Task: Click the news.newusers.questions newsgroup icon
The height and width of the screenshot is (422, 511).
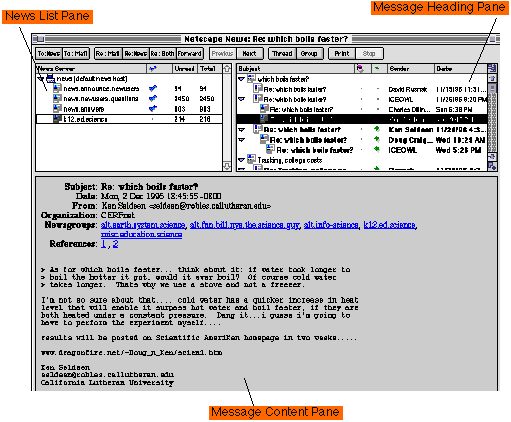Action: [57, 98]
